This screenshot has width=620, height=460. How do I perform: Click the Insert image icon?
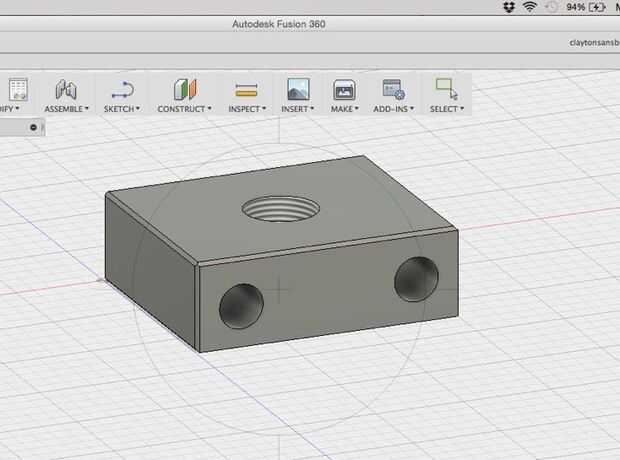tap(298, 89)
